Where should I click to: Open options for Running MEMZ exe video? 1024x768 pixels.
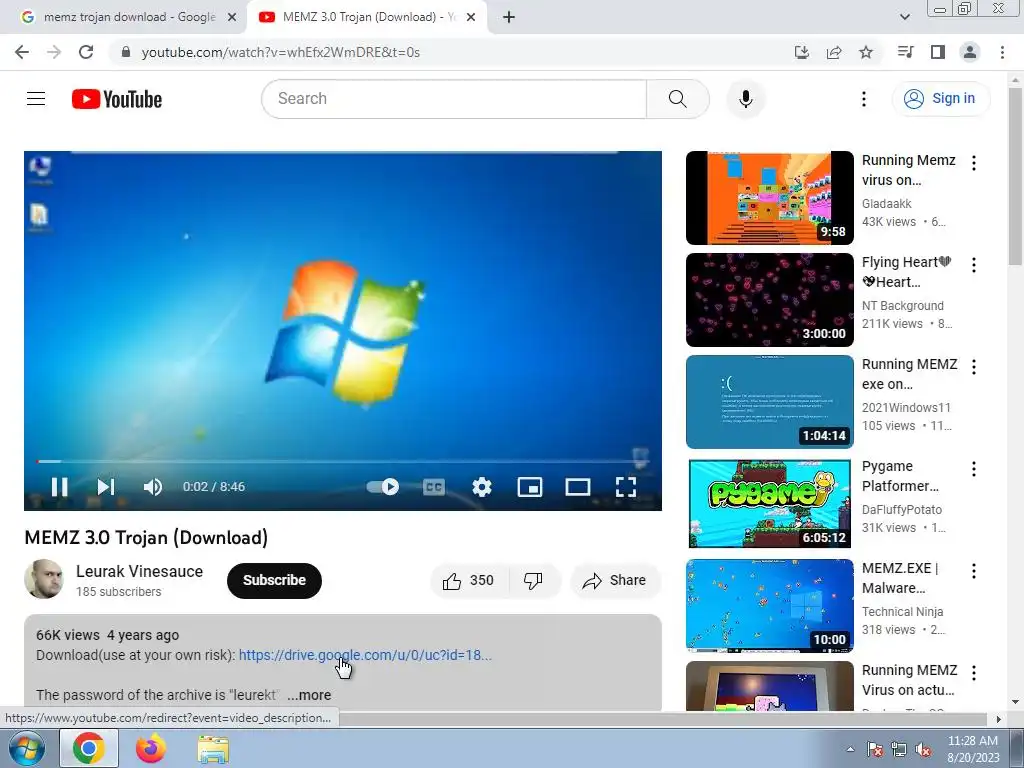point(973,367)
